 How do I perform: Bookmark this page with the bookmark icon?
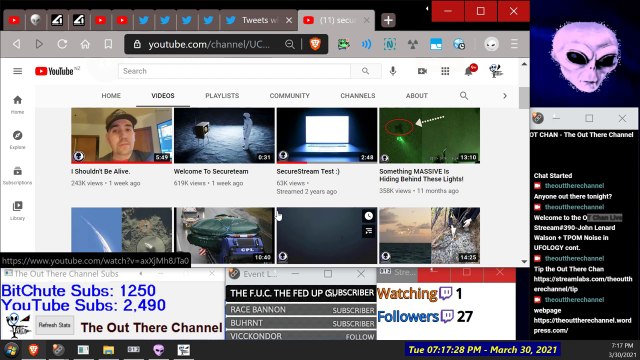[108, 44]
